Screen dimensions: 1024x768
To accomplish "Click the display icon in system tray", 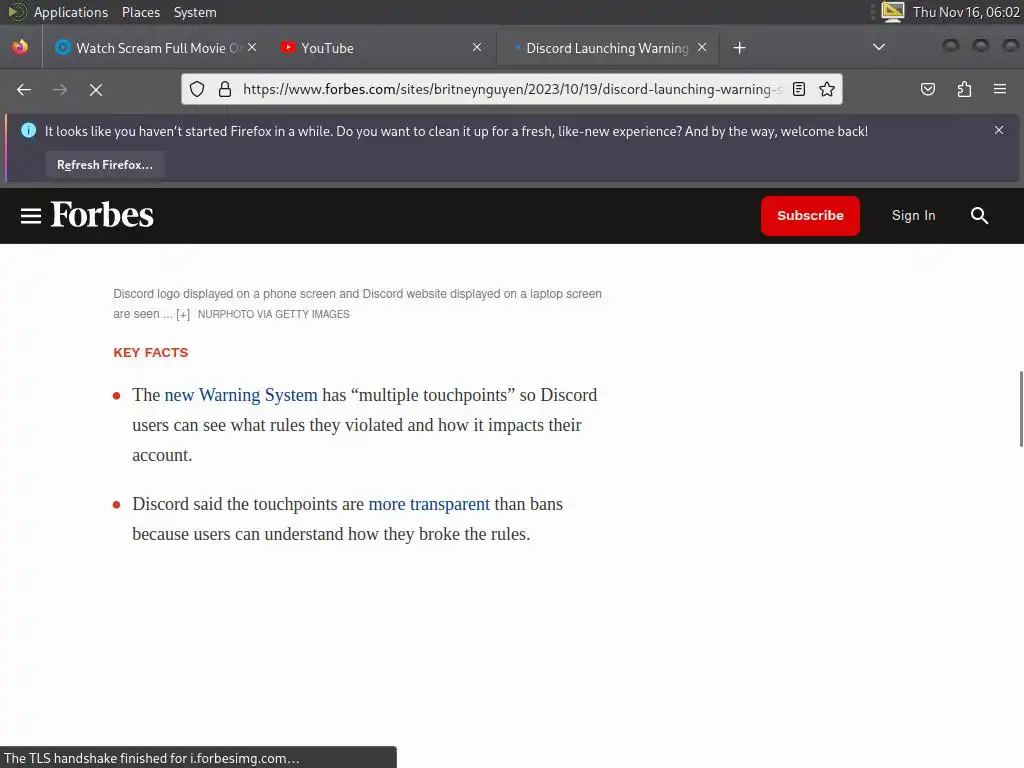I will 892,12.
